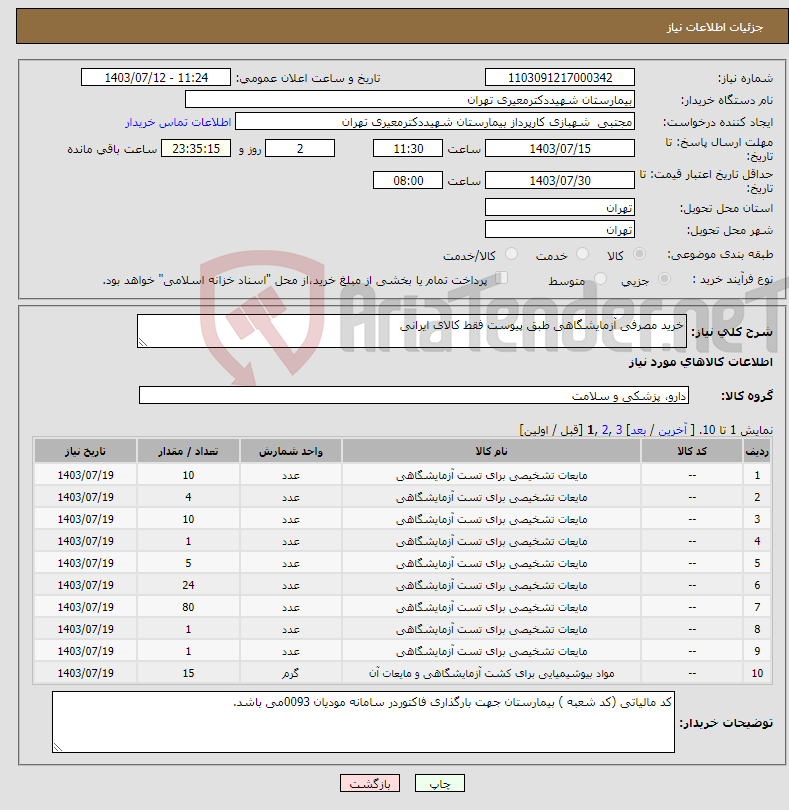Click the استان محل تحویل field
Image resolution: width=789 pixels, height=810 pixels.
[560, 208]
